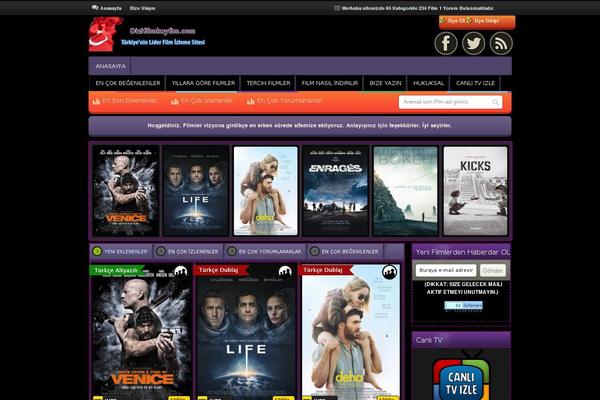Show En Son Eklenenler list
Image resolution: width=600 pixels, height=400 pixels.
129,101
